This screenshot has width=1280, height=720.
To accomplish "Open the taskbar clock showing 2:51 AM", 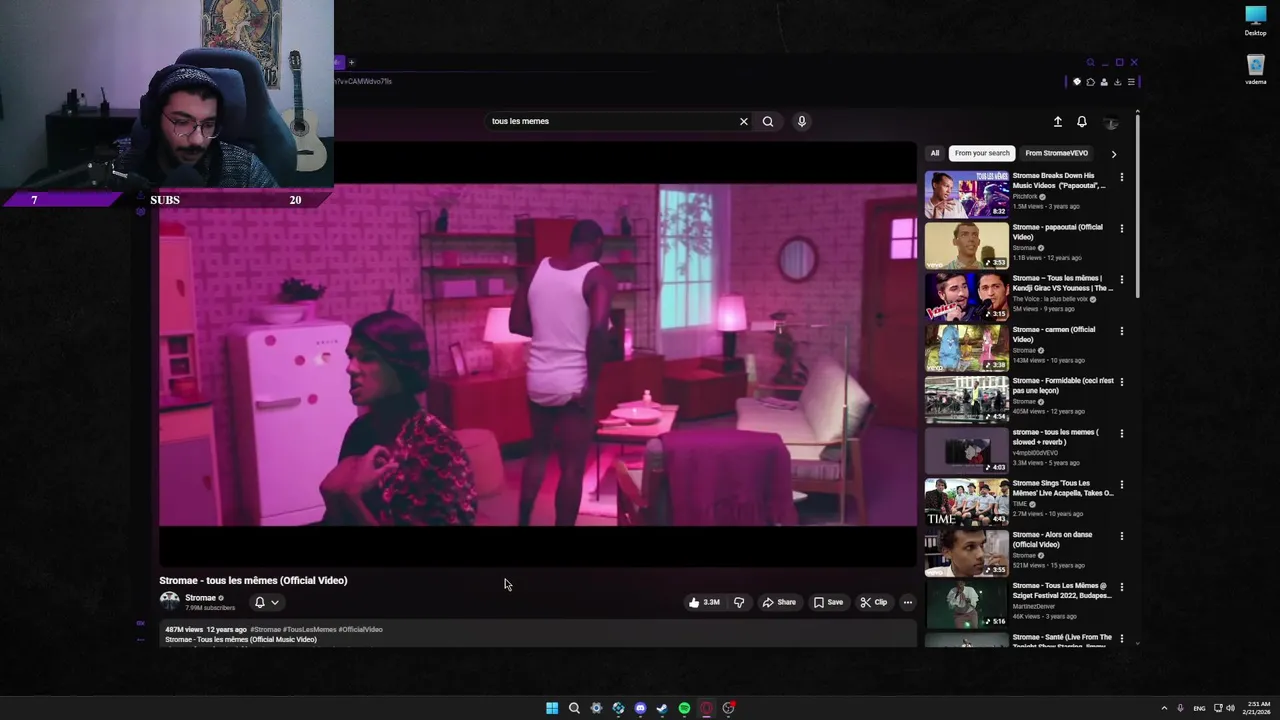I will (1258, 708).
